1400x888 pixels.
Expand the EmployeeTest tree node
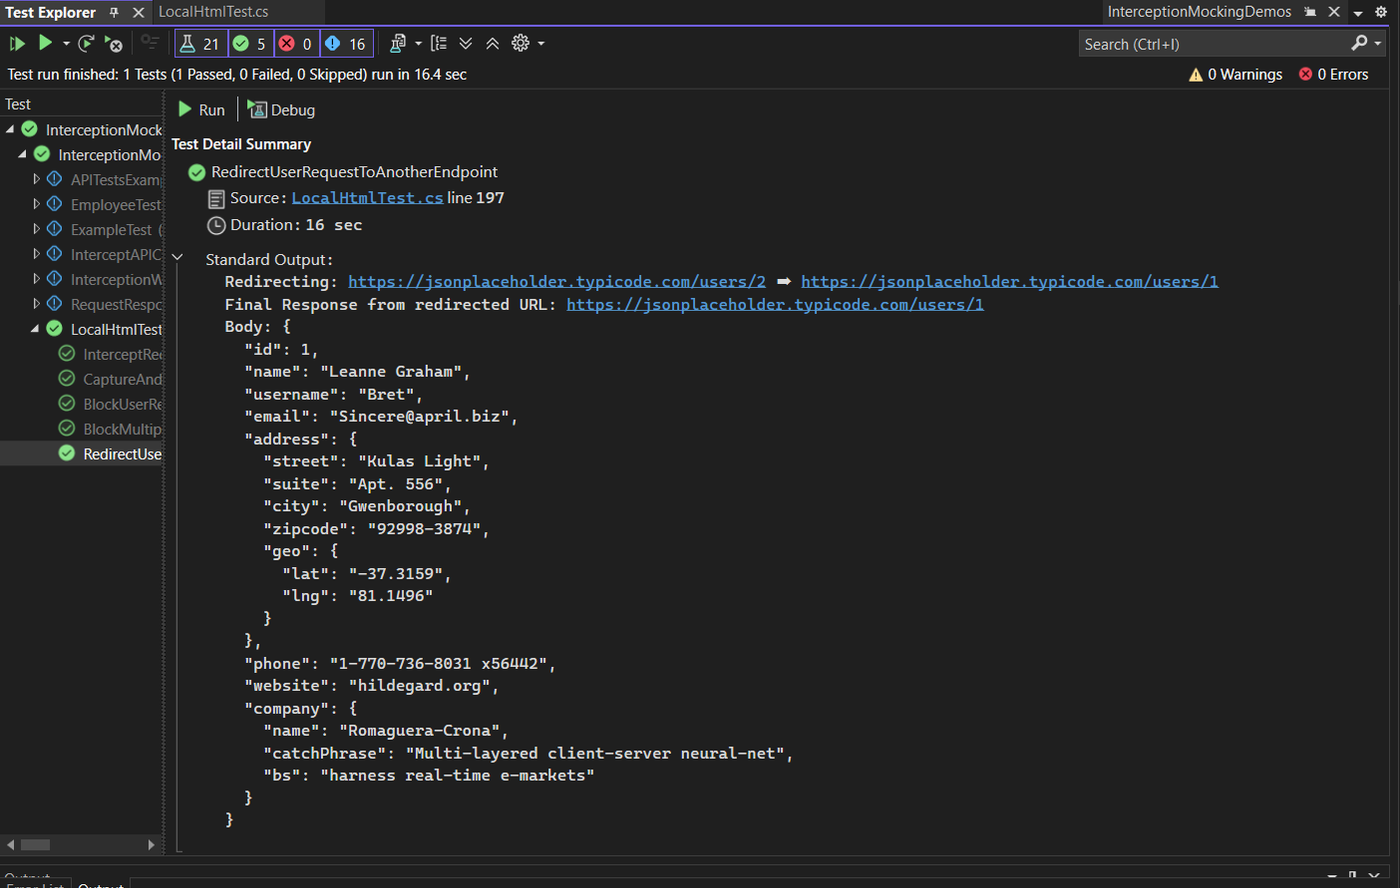coord(36,204)
